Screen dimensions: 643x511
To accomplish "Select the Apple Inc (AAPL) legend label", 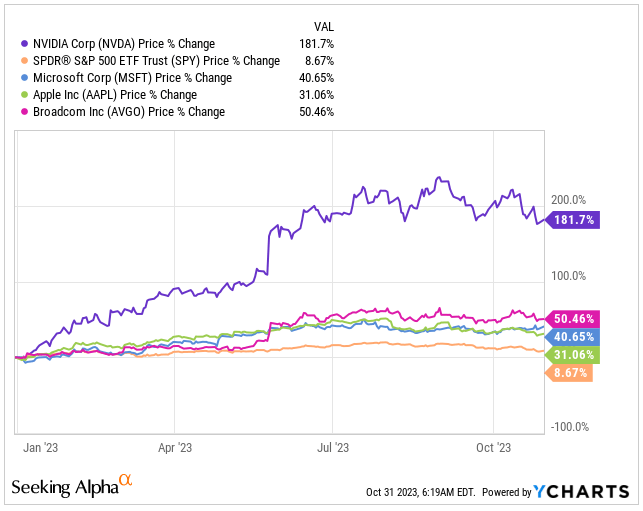I will click(115, 95).
